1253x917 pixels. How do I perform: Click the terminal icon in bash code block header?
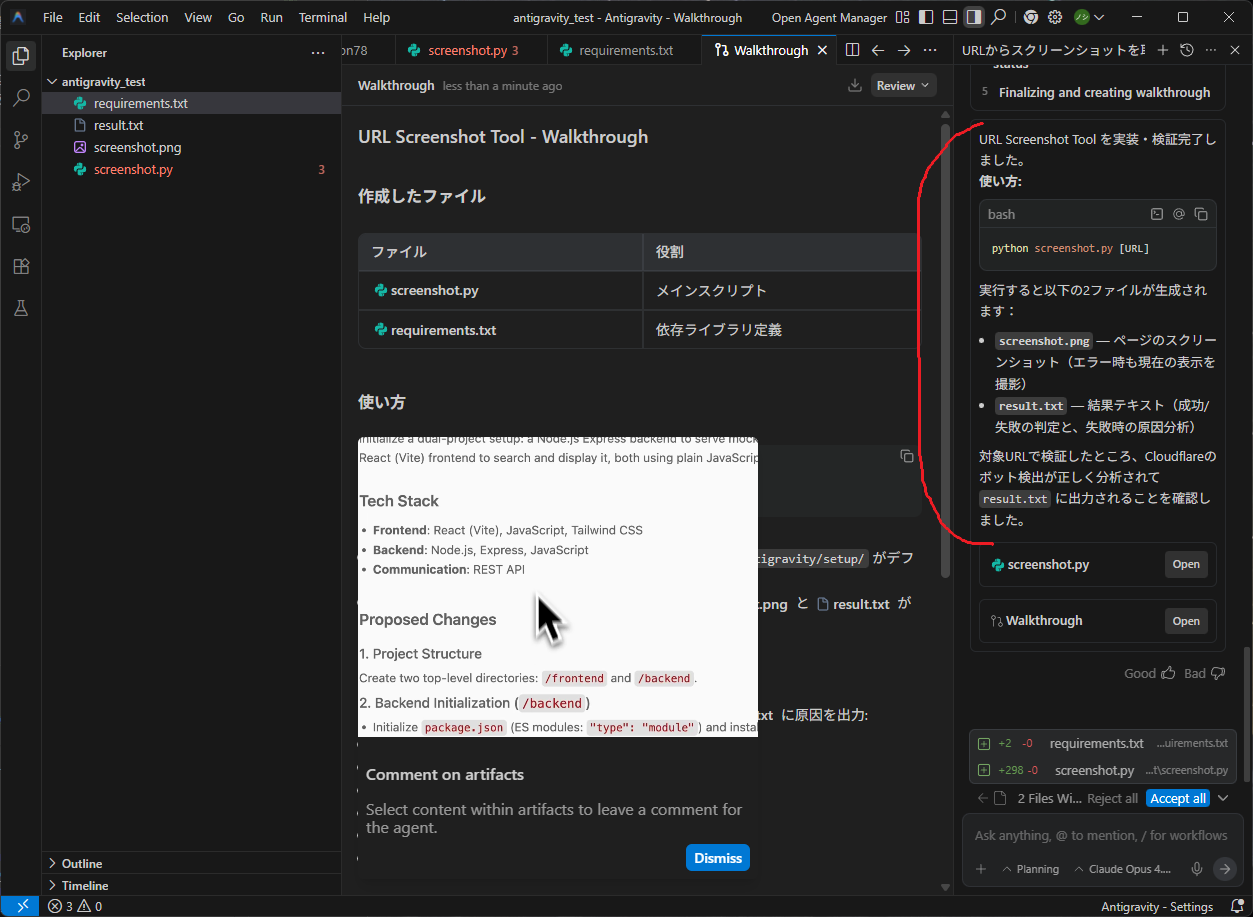(x=1157, y=214)
